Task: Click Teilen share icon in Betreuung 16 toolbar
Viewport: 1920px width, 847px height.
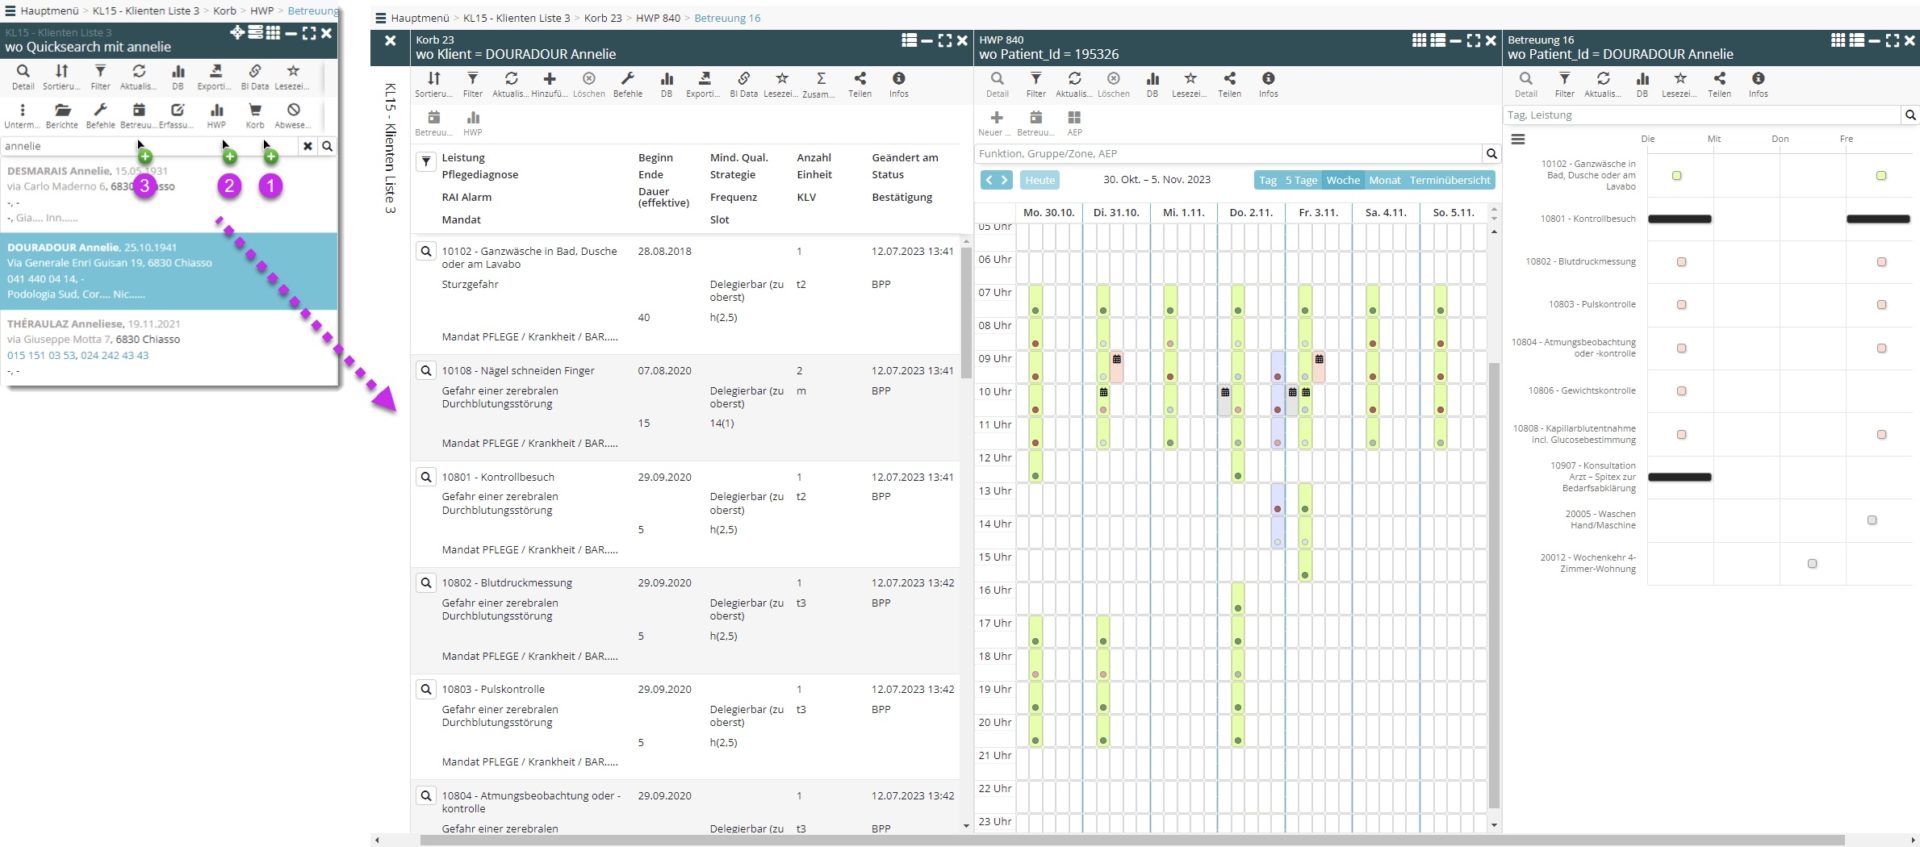Action: tap(1719, 79)
